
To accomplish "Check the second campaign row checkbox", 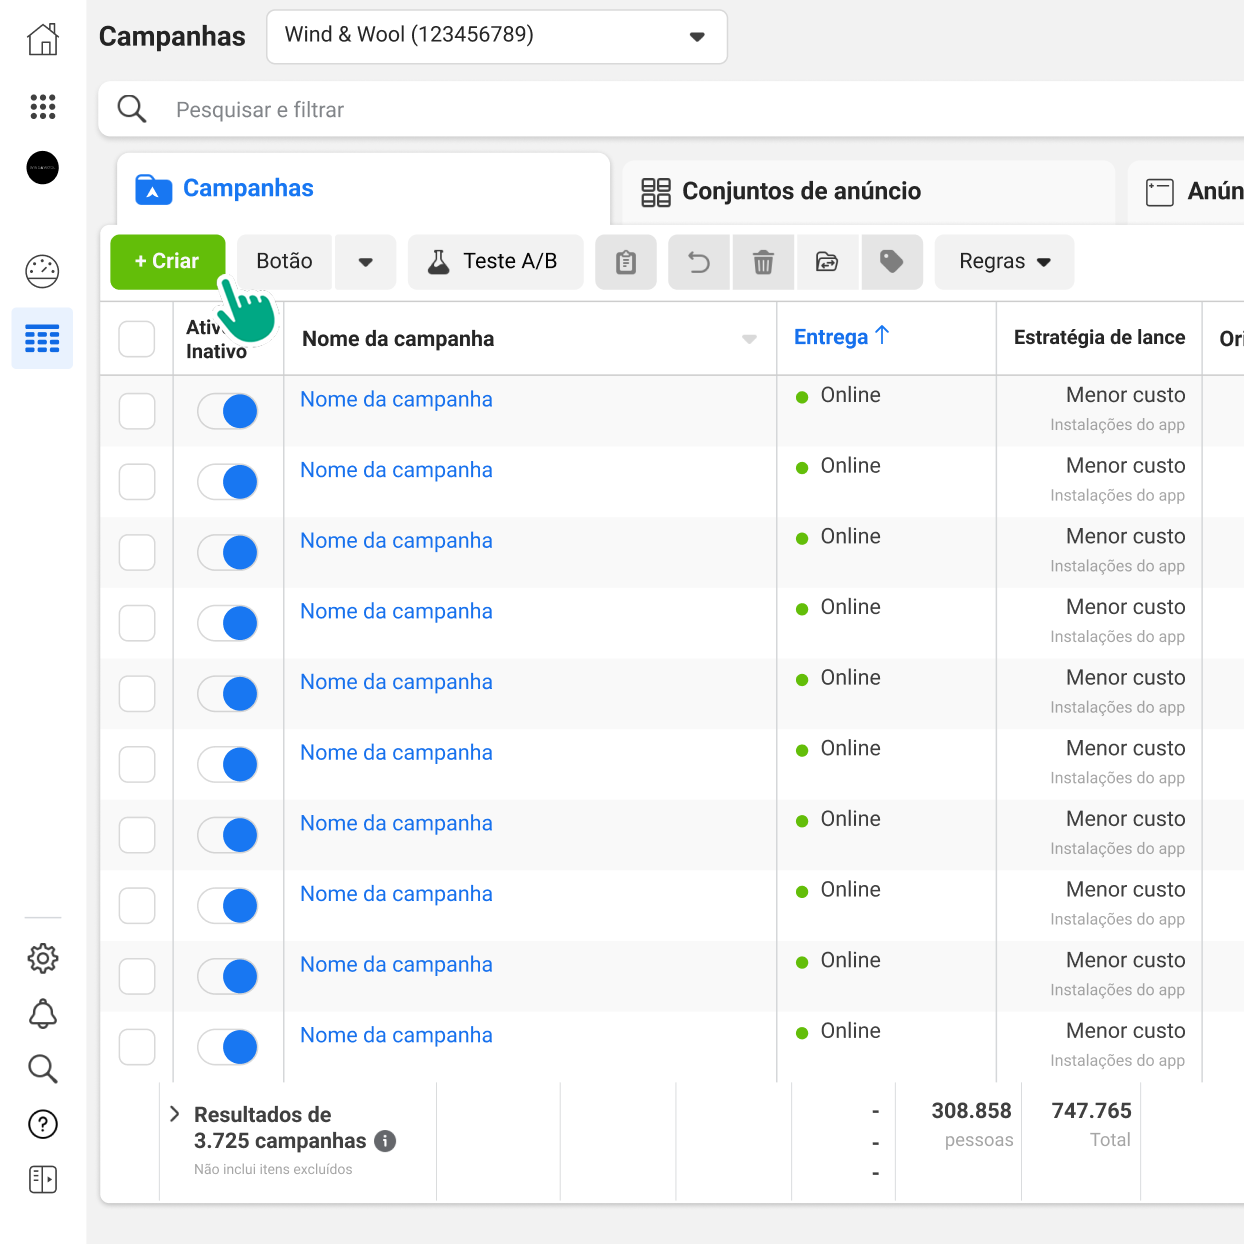I will [x=137, y=482].
